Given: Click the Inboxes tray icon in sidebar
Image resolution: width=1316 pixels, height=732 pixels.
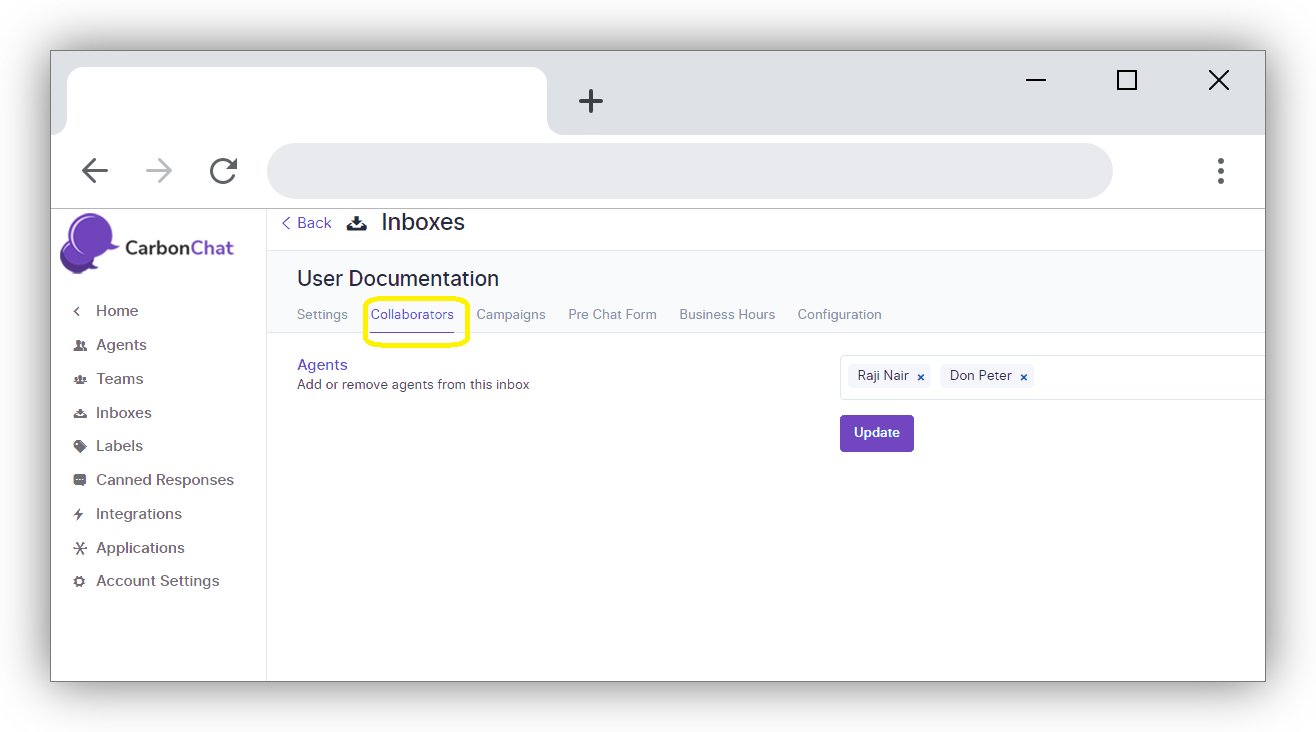Looking at the screenshot, I should coord(80,413).
